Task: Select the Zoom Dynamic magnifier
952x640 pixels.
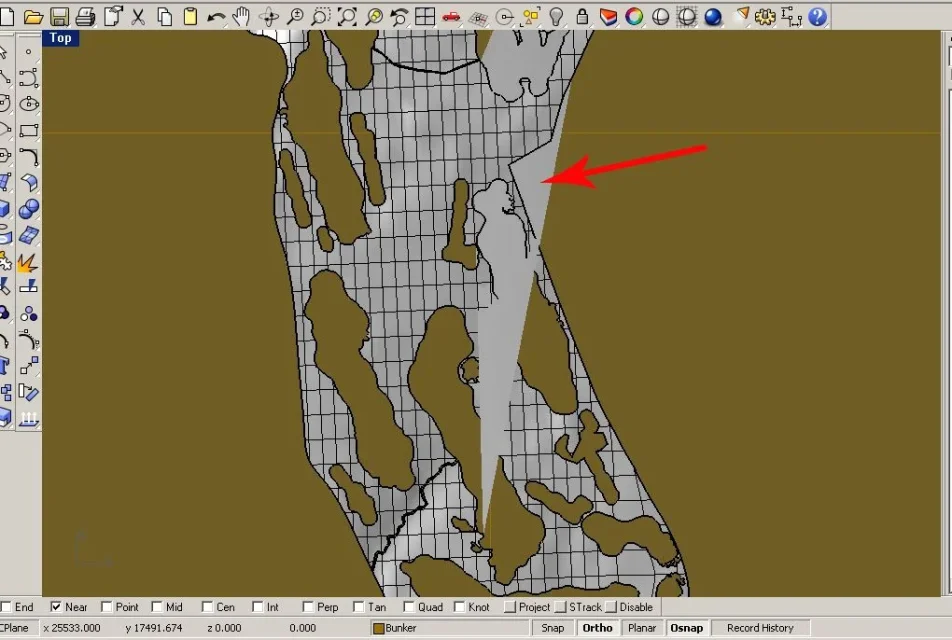Action: [x=295, y=16]
